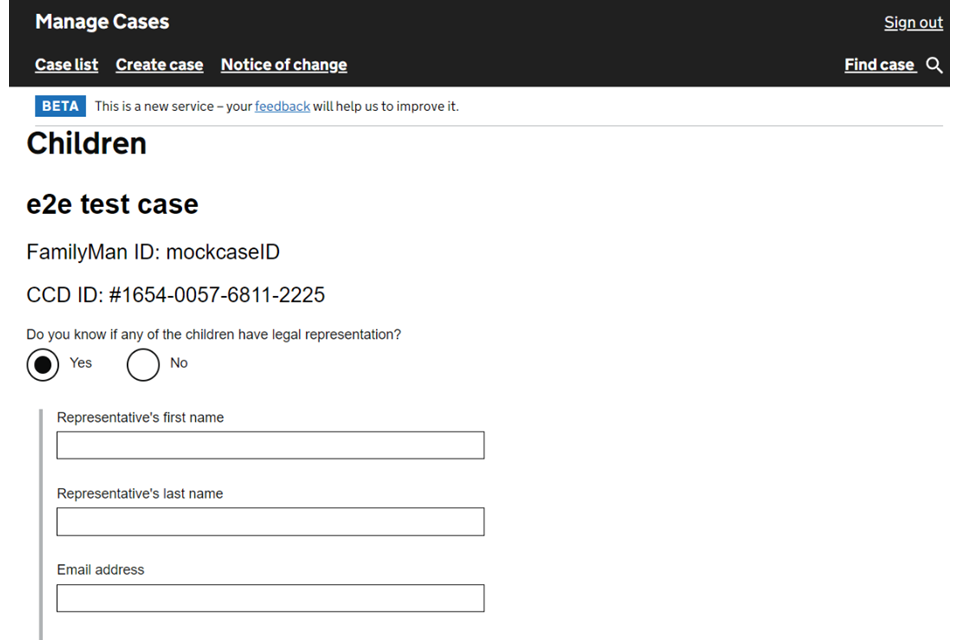960x640 pixels.
Task: Open the feedback link in banner
Action: point(282,106)
